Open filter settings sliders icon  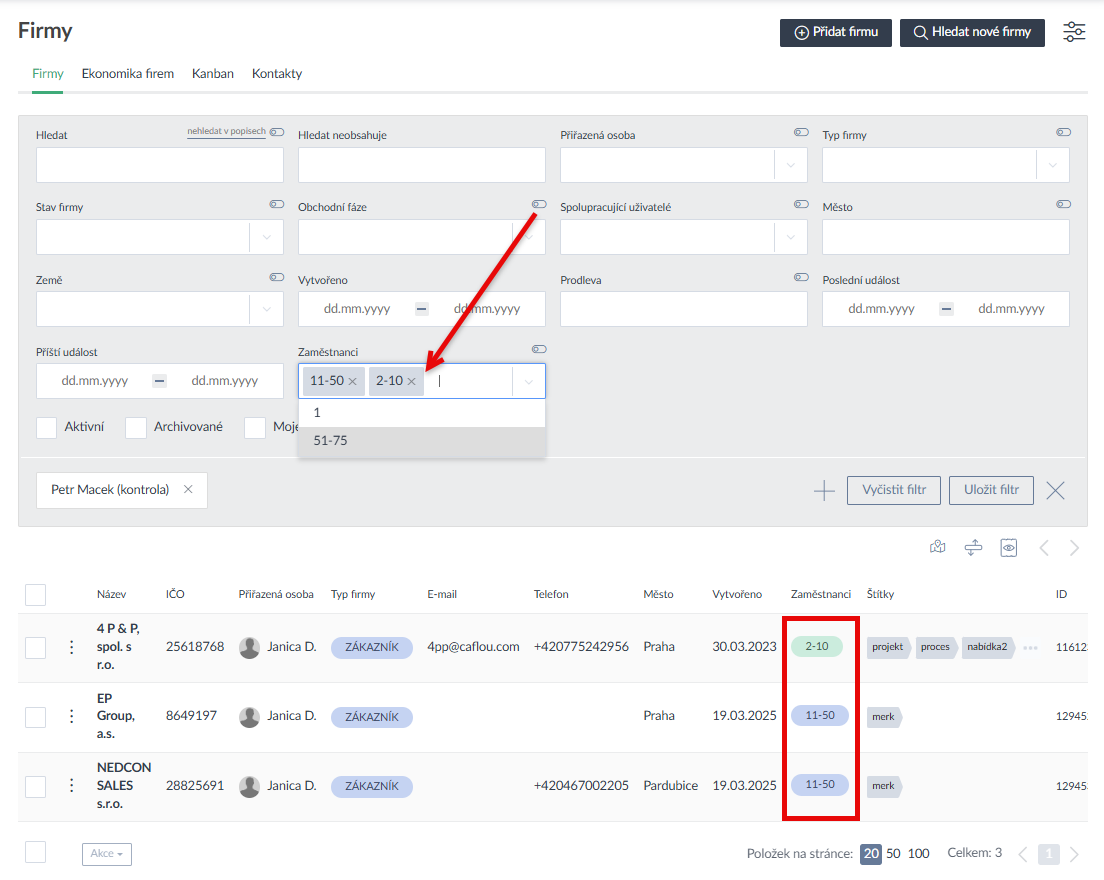click(1074, 32)
